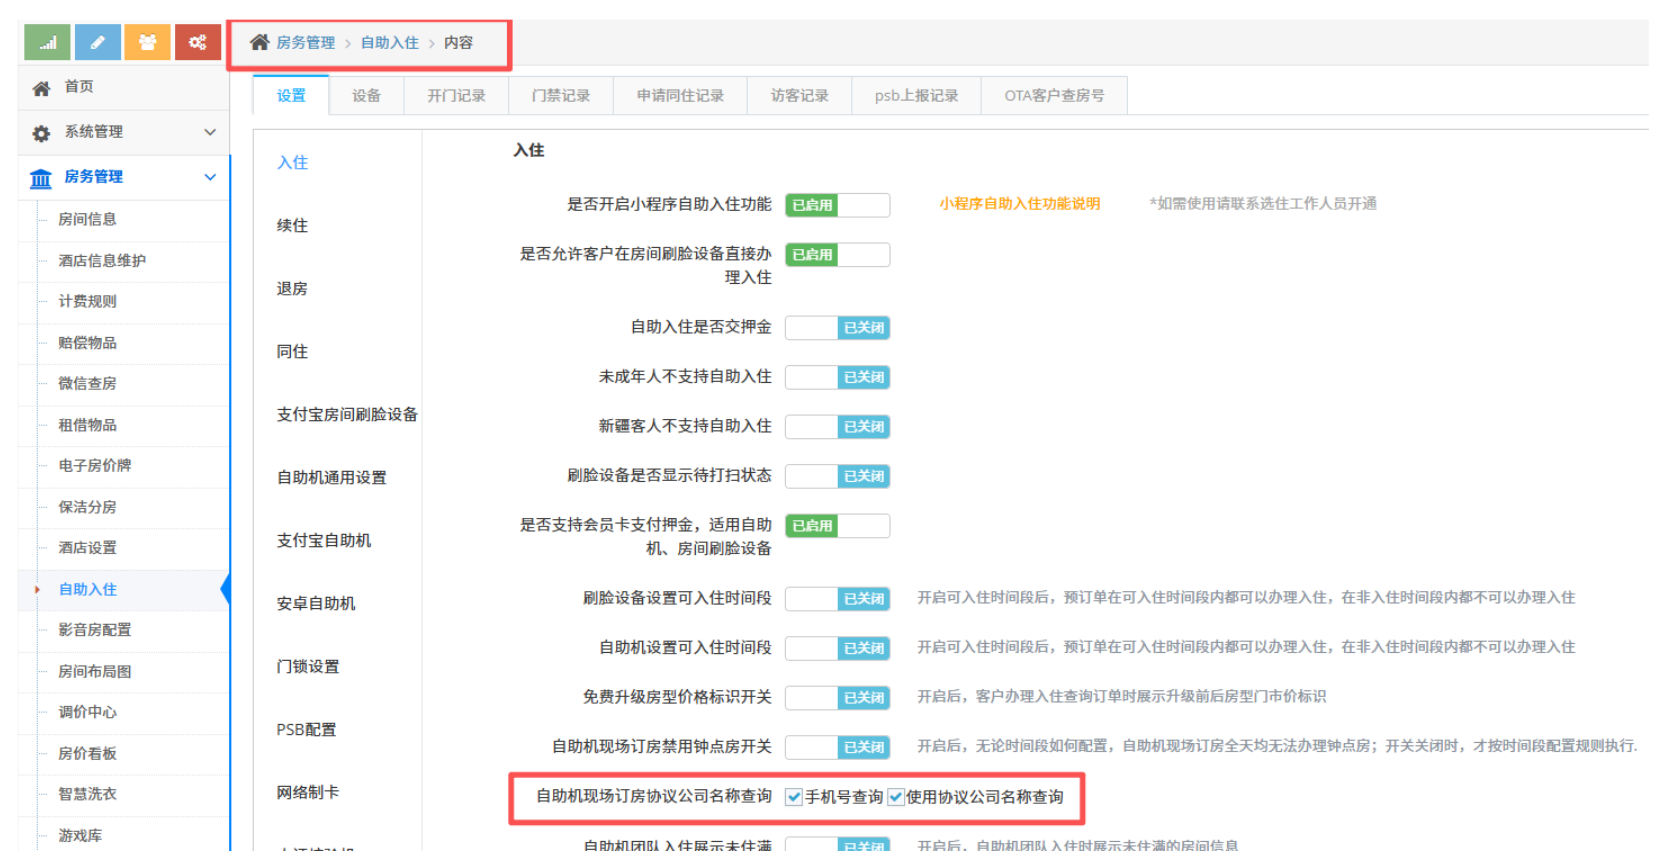Screen dimensions: 1670x851
Task: Switch to the 设置 tab
Action: pyautogui.click(x=291, y=96)
